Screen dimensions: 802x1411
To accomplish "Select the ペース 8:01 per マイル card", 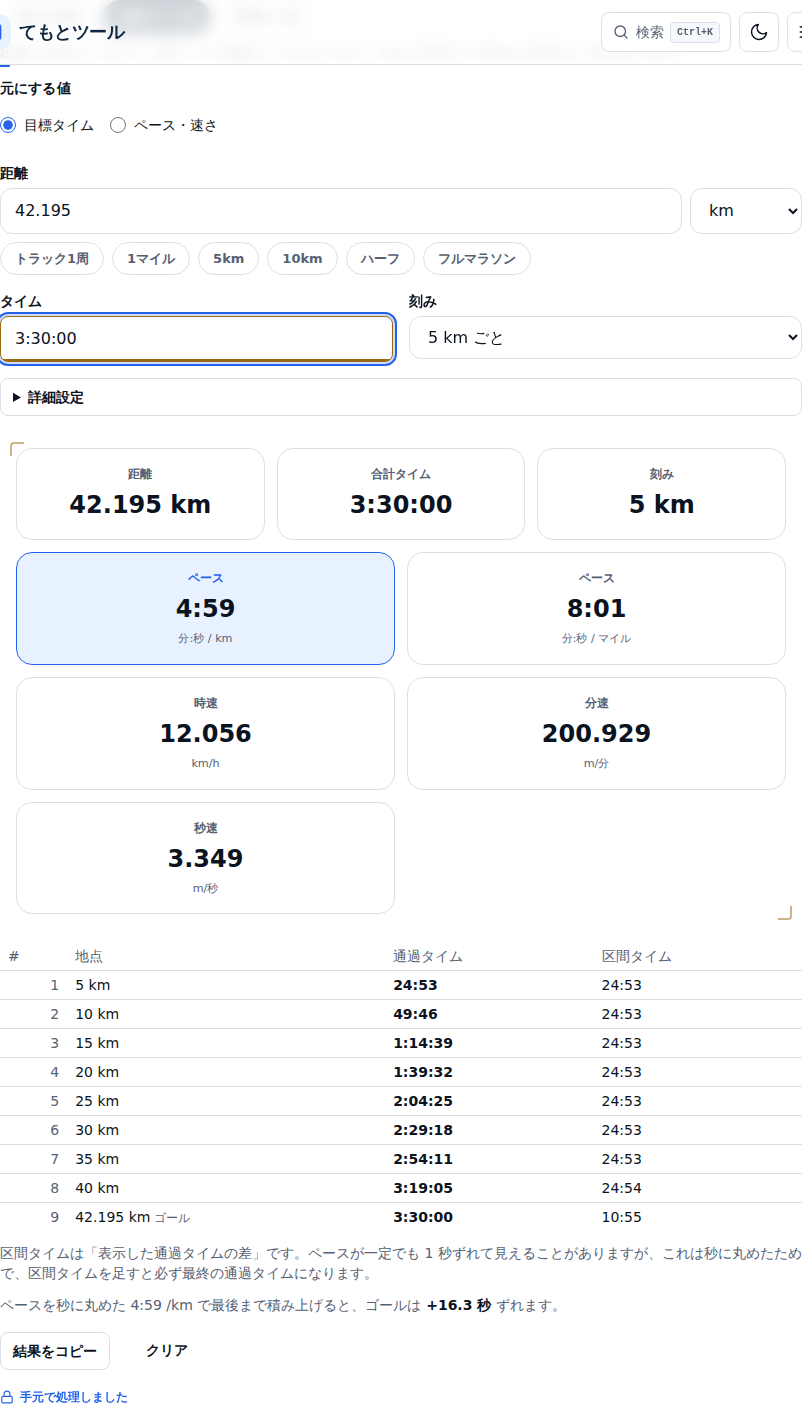I will [x=596, y=608].
